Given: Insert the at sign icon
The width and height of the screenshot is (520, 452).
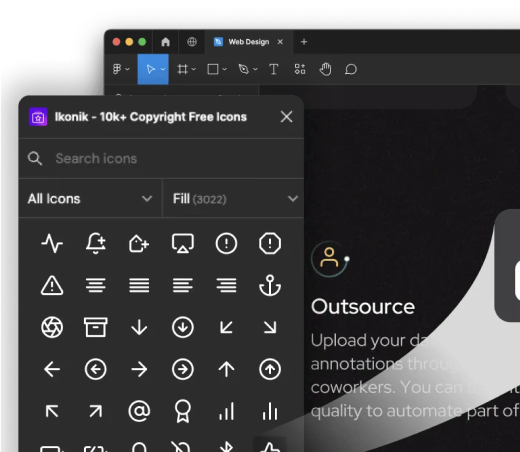Looking at the screenshot, I should click(139, 411).
